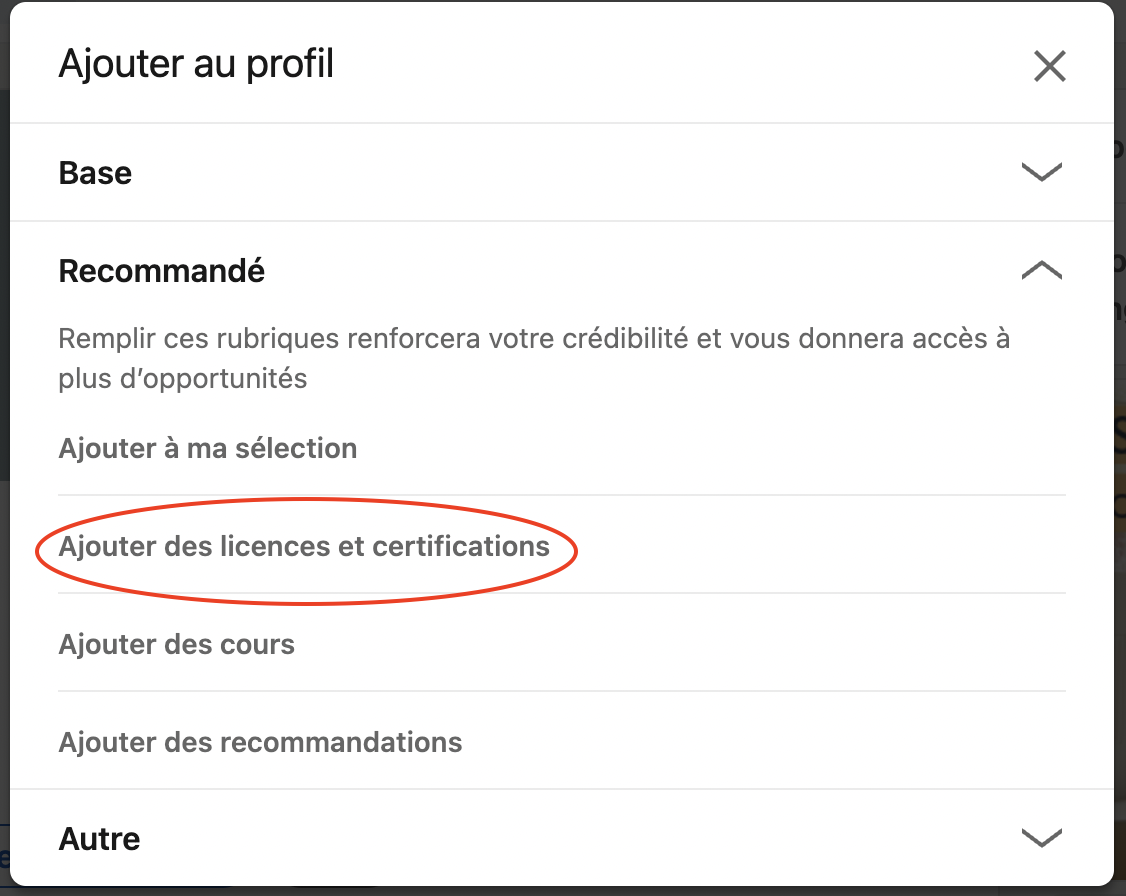Click blank space in the Ajouter des cours row
The image size is (1126, 896).
click(x=700, y=644)
